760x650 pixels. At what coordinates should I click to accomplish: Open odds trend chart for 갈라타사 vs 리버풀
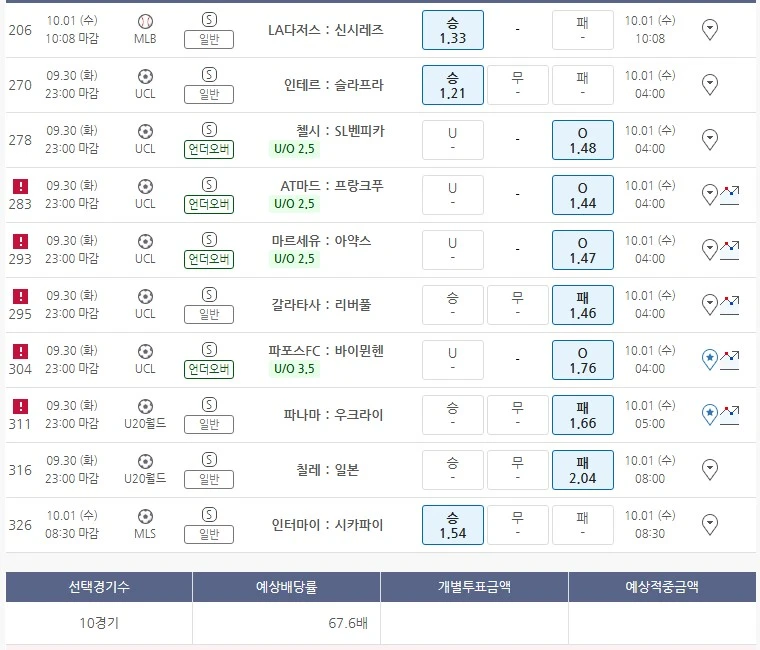730,304
